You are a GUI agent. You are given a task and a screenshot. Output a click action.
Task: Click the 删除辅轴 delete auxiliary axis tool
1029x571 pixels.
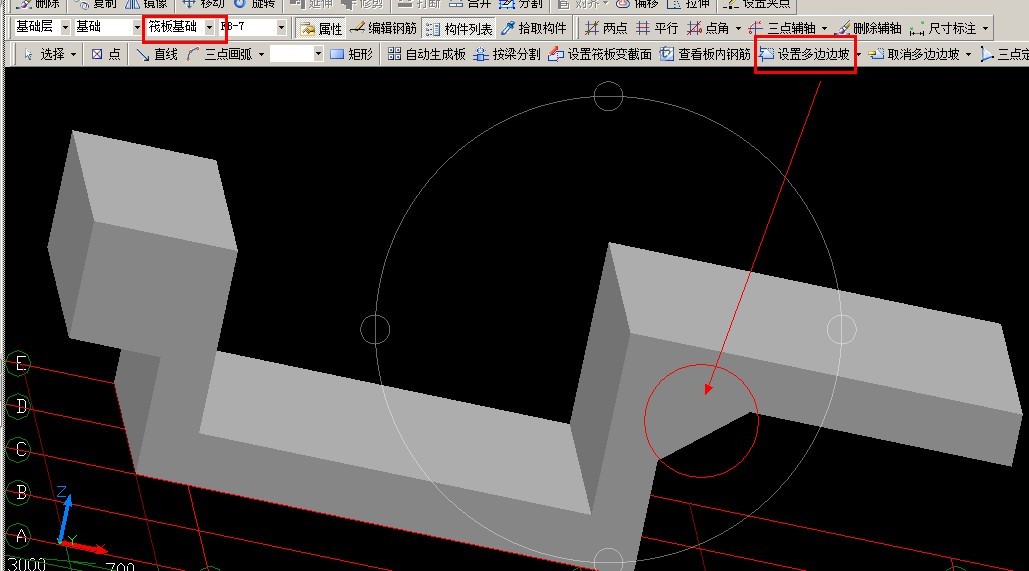click(x=870, y=28)
